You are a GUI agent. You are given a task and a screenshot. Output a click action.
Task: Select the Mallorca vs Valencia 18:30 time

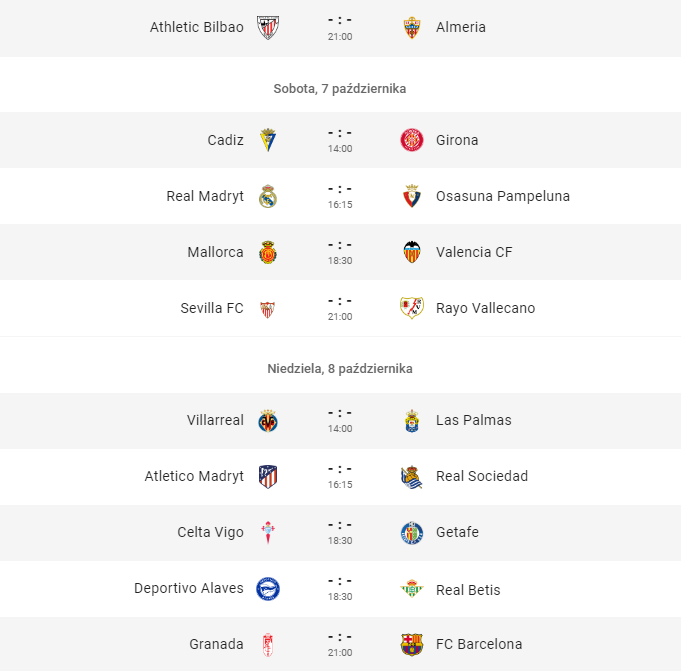click(x=340, y=261)
